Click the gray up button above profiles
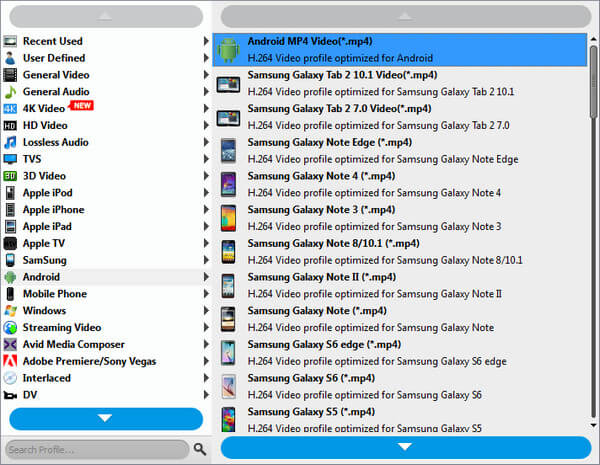This screenshot has height=465, width=600. [406, 16]
